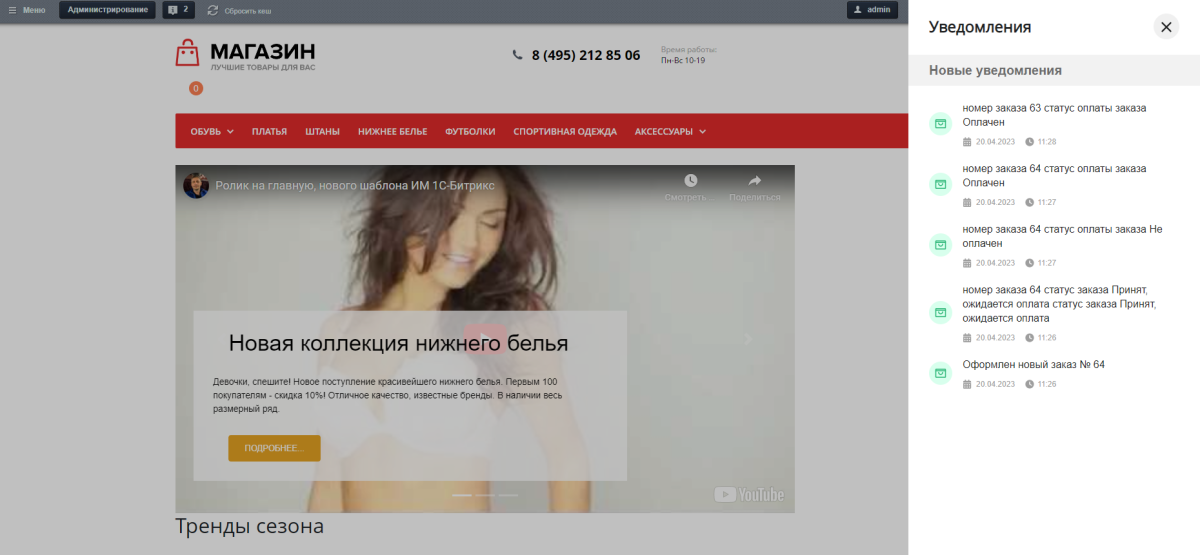Click the Поделиться share arrow icon
Image resolution: width=1200 pixels, height=555 pixels.
(755, 180)
